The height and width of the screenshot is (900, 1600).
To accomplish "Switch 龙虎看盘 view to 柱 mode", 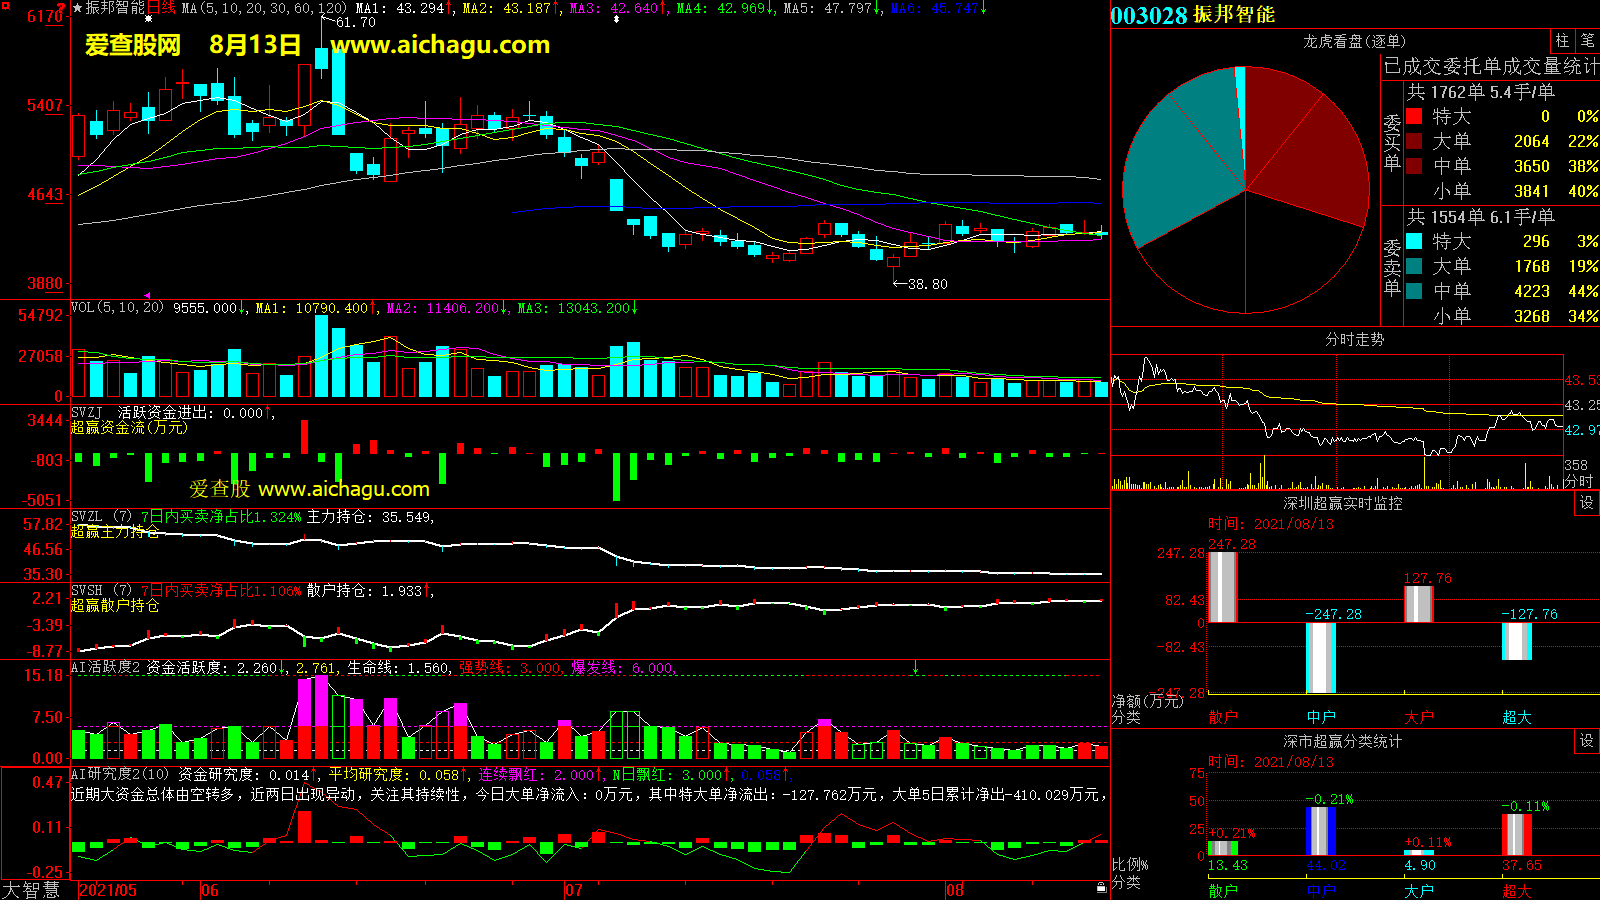I will click(x=1562, y=41).
